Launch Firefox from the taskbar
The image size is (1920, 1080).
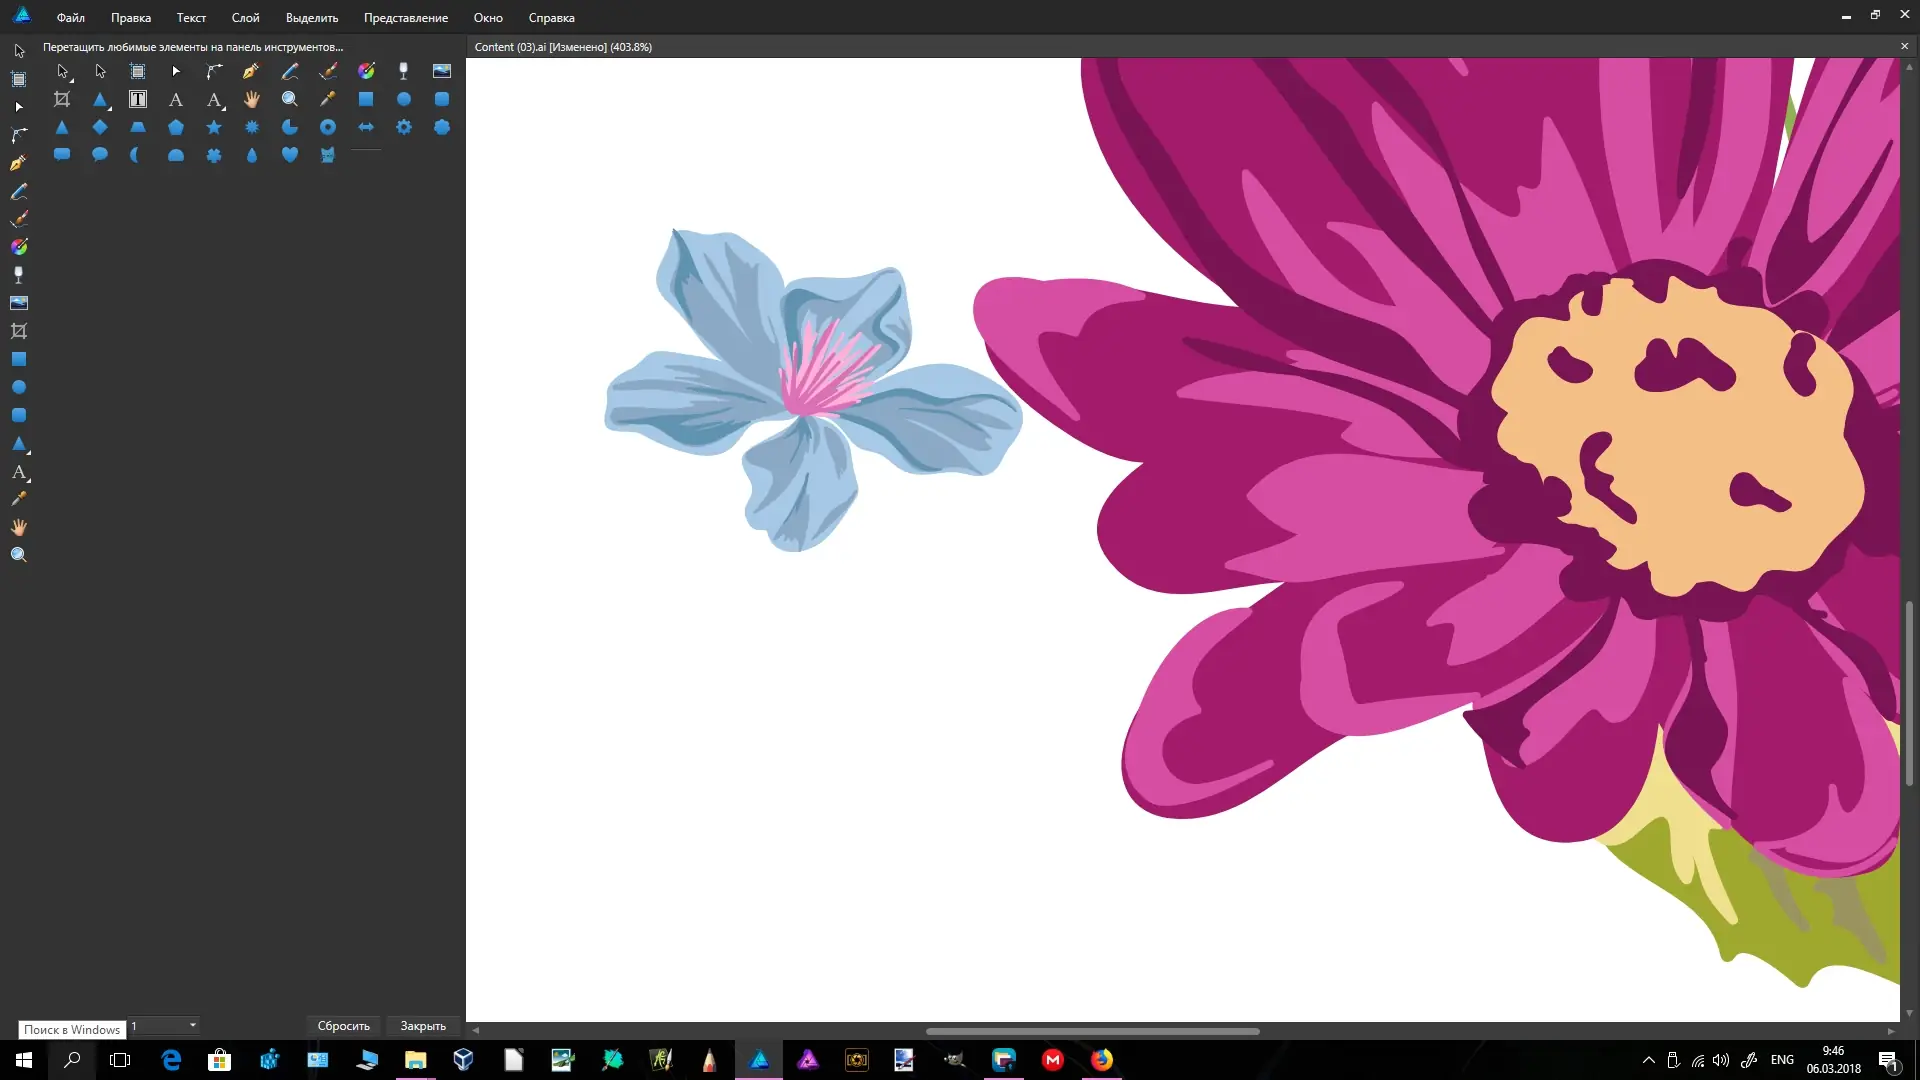[x=1101, y=1059]
